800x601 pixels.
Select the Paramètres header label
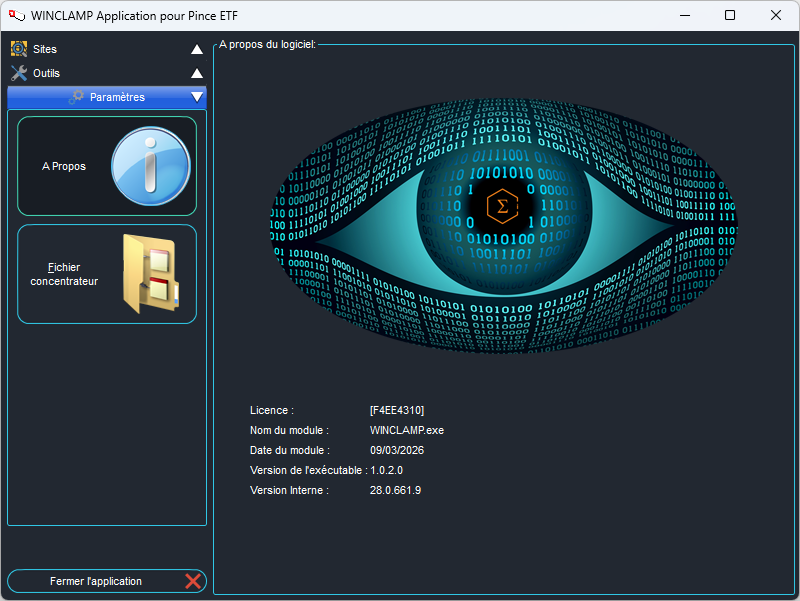[x=117, y=97]
